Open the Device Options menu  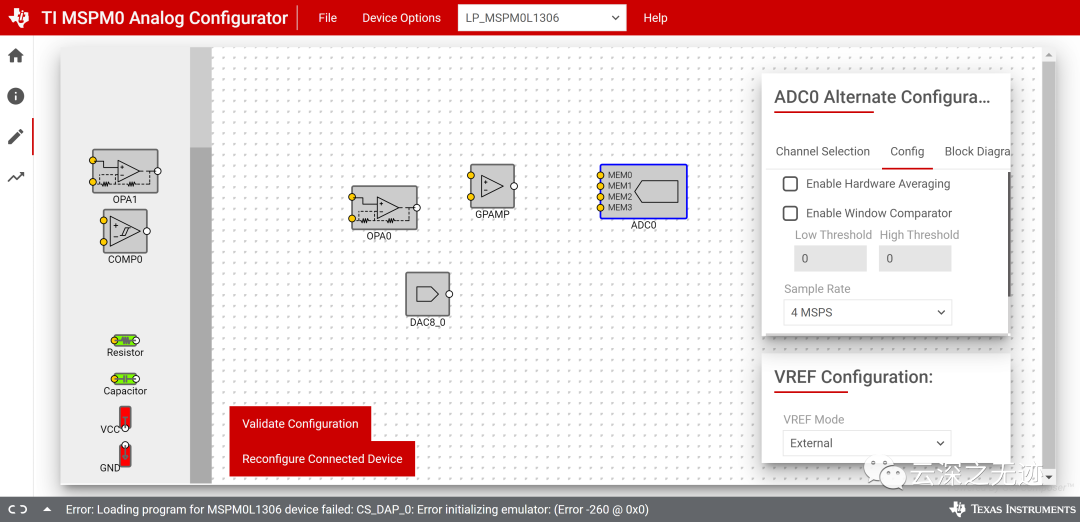click(402, 18)
